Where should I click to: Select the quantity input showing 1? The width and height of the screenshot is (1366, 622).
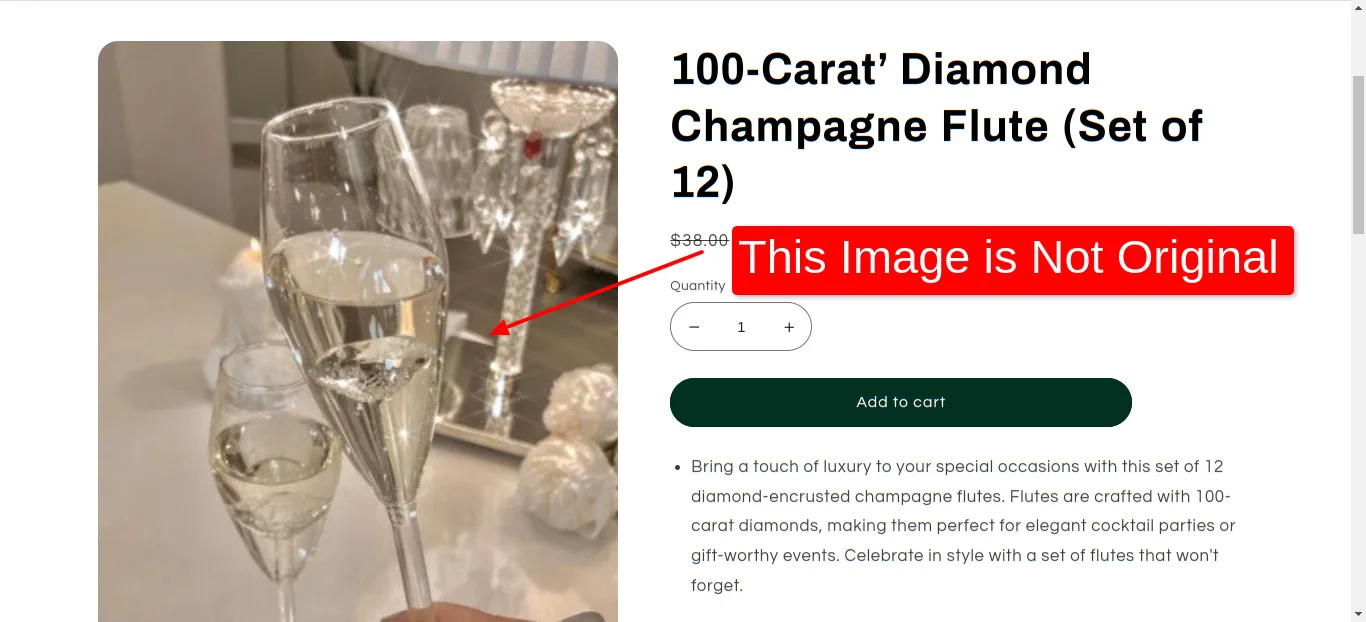coord(741,326)
